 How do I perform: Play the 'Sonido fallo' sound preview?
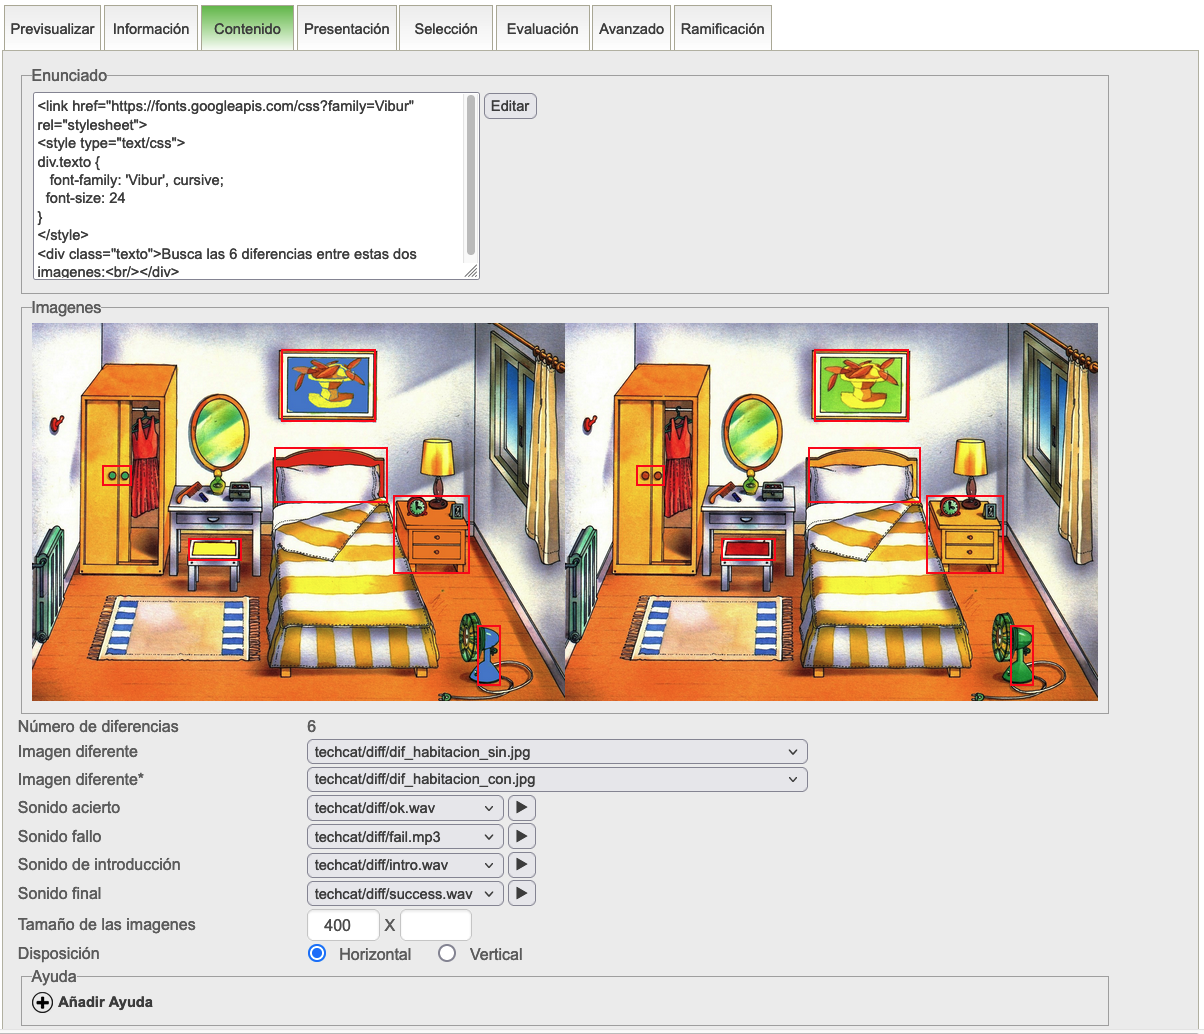[x=522, y=837]
